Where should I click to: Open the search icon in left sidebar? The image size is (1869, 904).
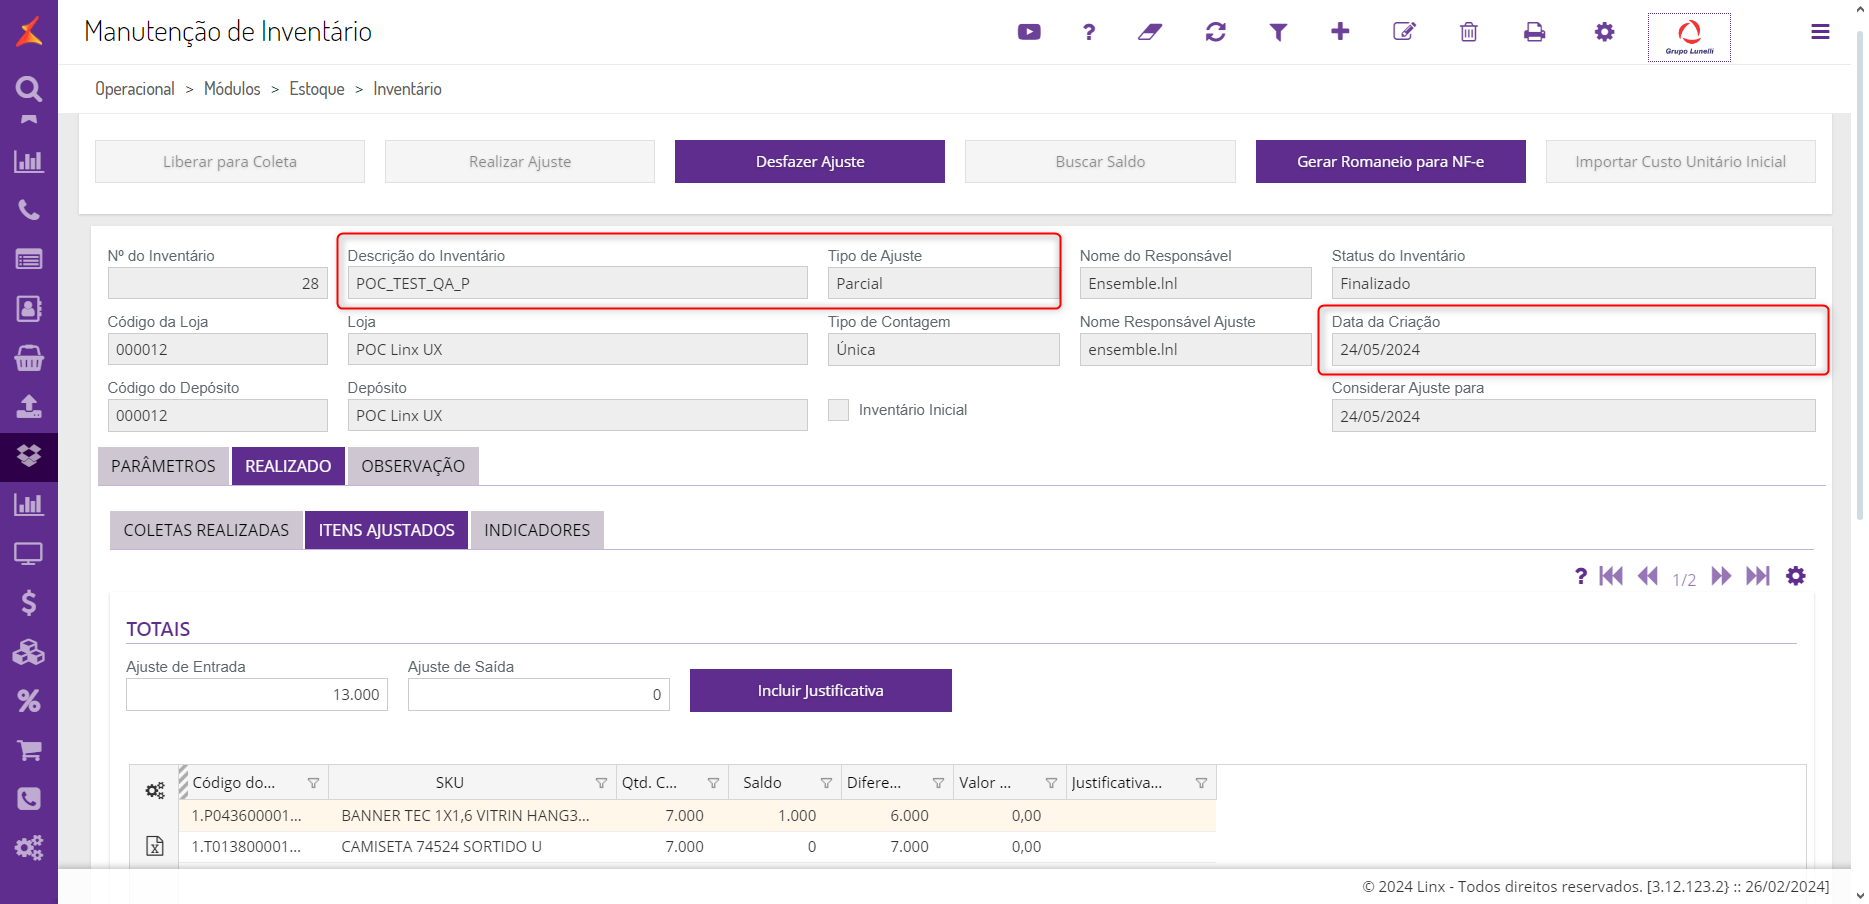(29, 89)
